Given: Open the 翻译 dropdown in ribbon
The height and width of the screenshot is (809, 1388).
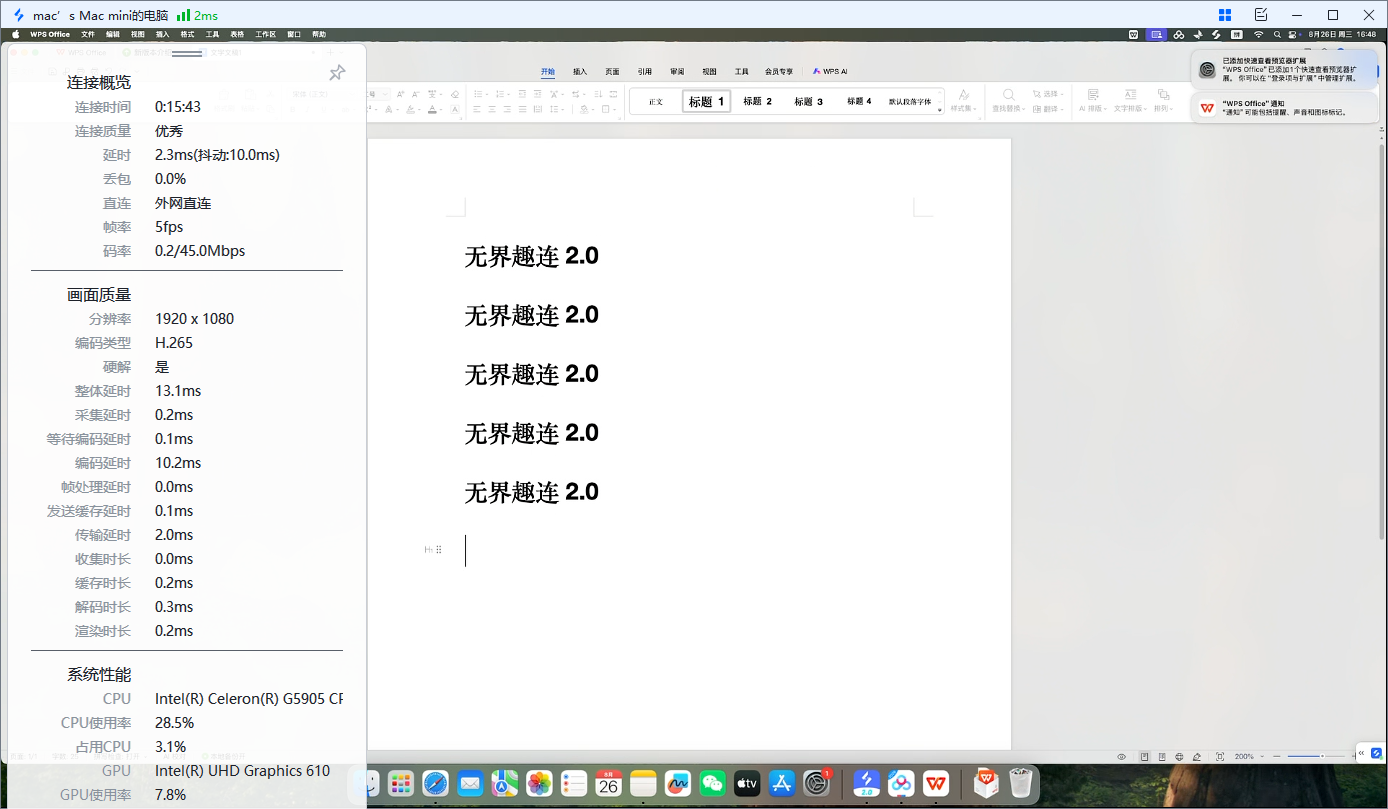Looking at the screenshot, I should point(1048,109).
